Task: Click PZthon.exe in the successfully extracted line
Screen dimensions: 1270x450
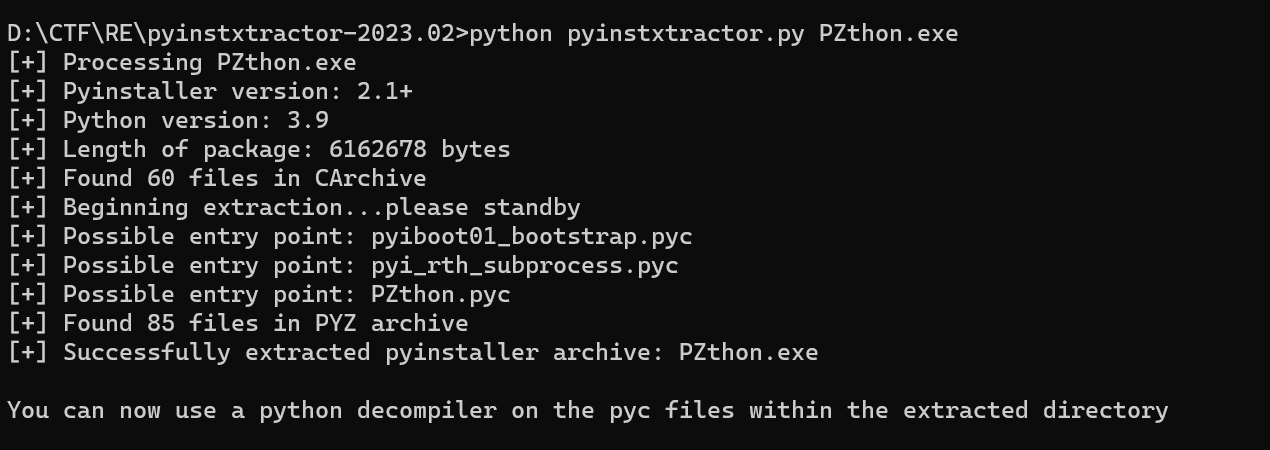Action: click(748, 353)
